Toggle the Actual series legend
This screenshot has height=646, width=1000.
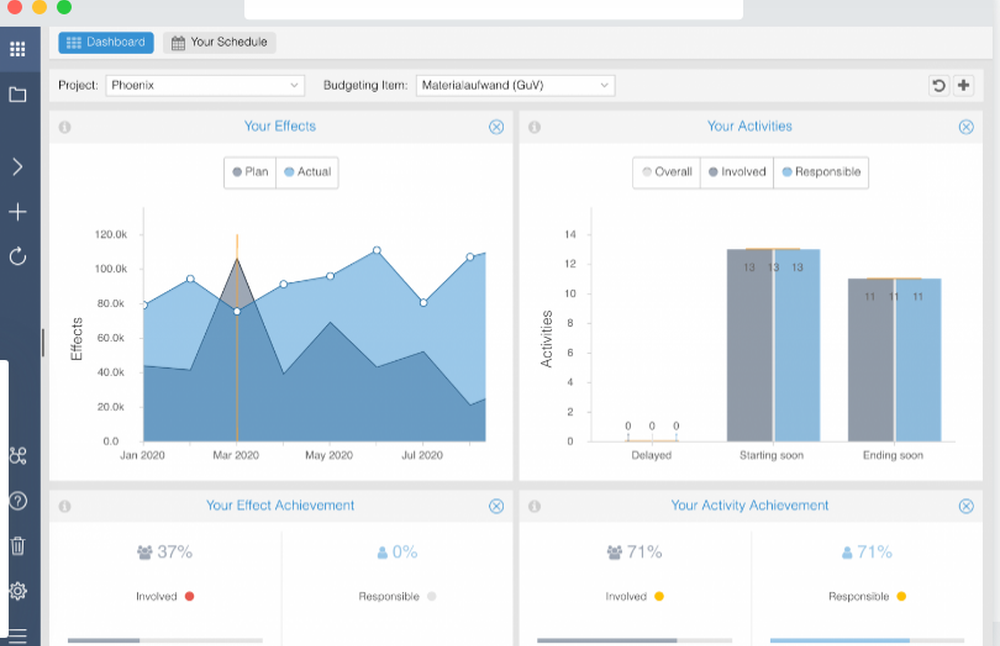[307, 172]
